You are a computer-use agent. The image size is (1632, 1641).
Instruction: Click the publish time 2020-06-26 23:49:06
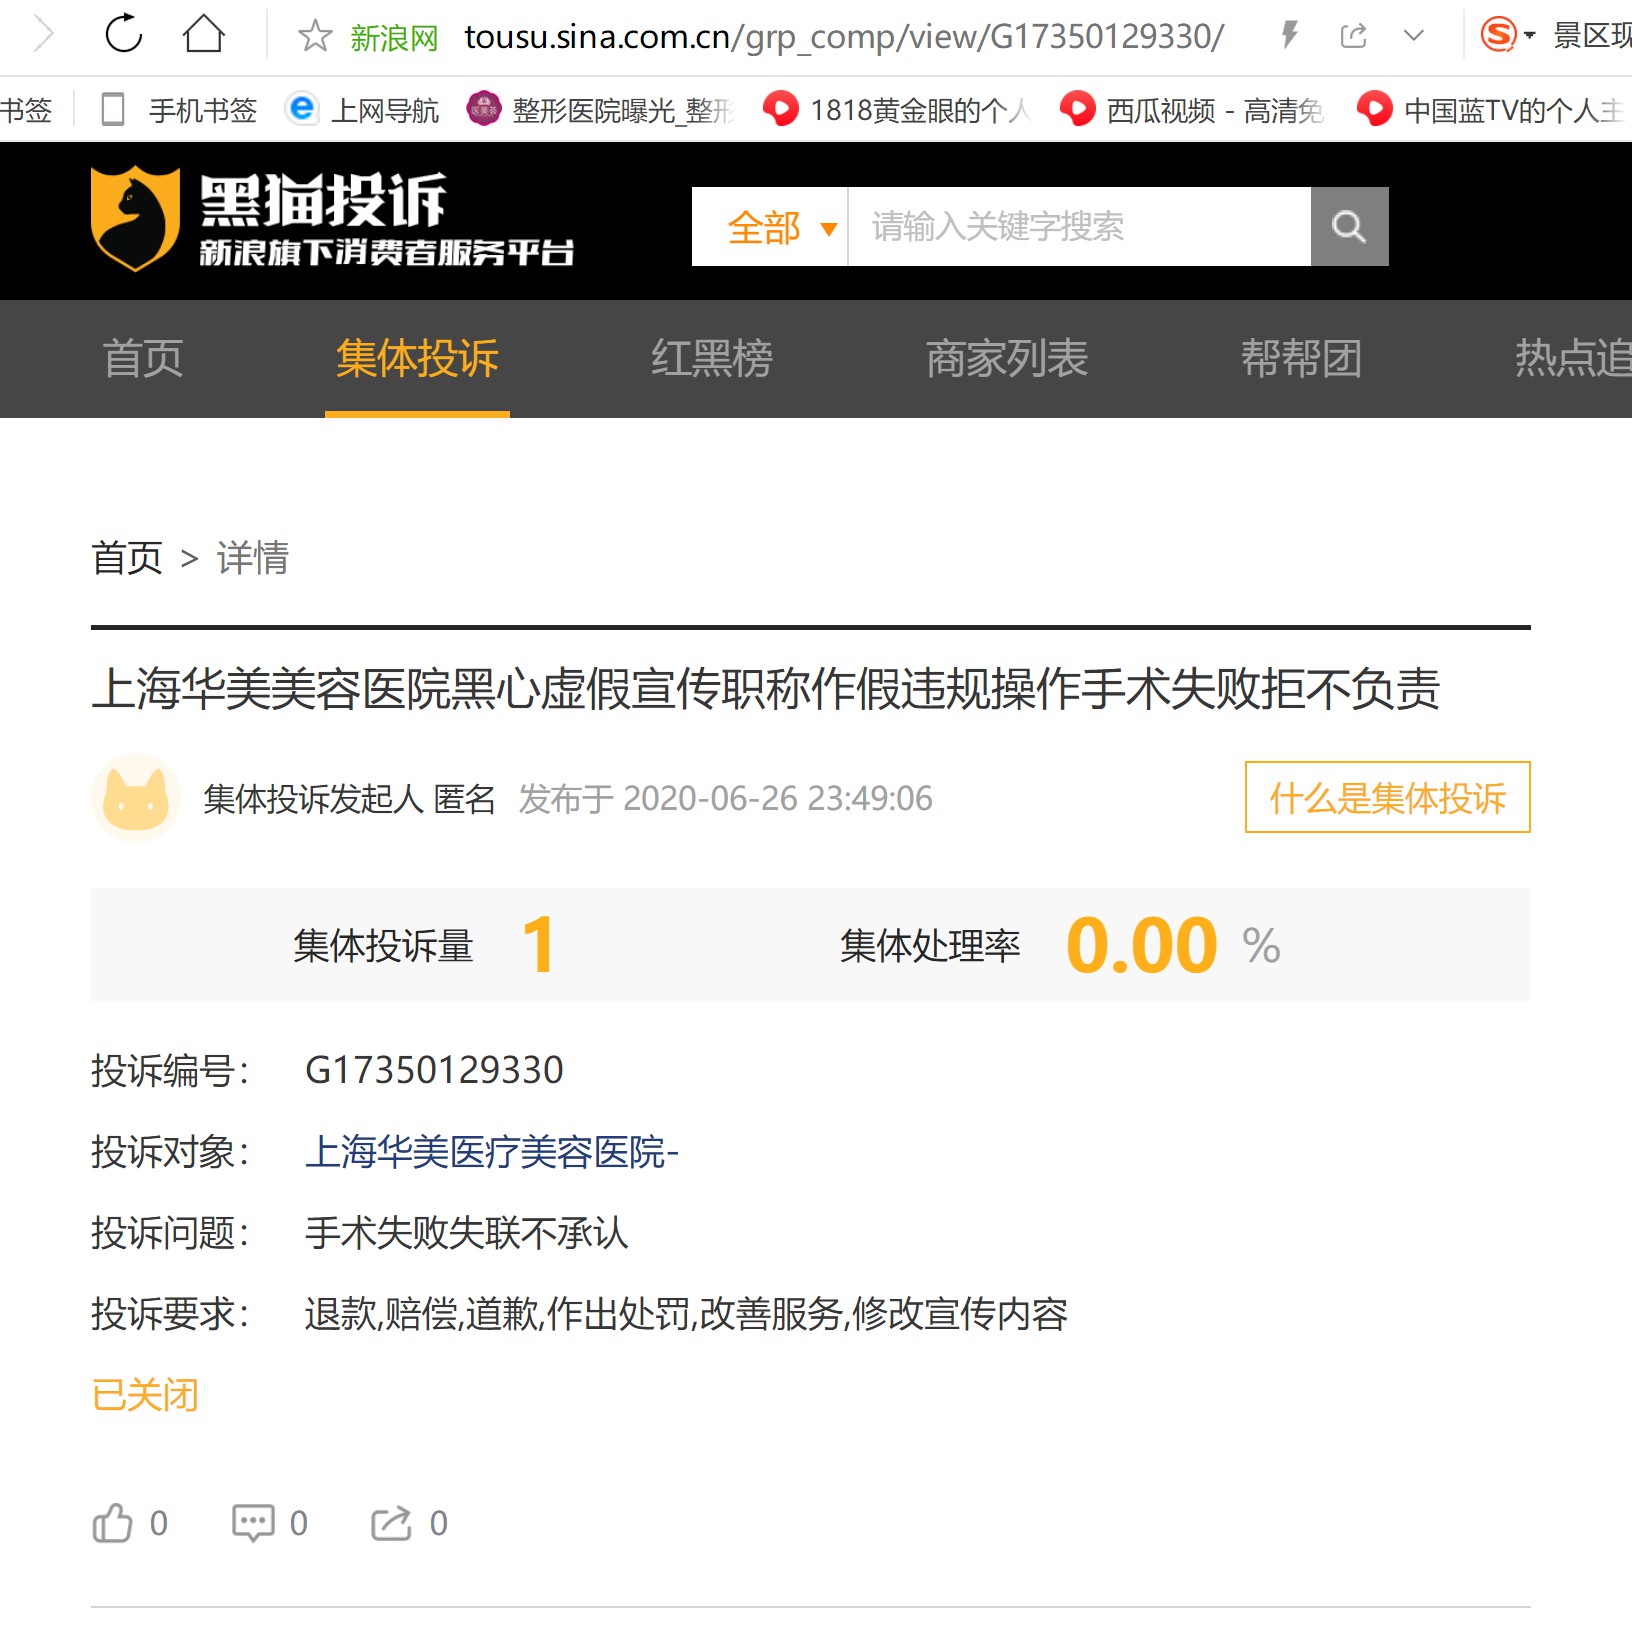777,799
